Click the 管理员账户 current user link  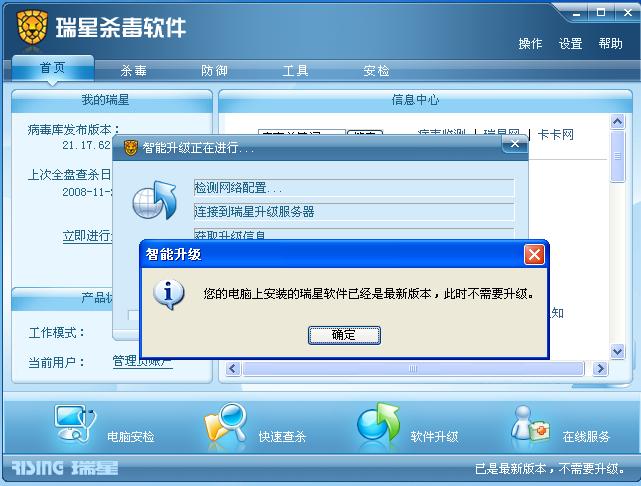(x=143, y=361)
